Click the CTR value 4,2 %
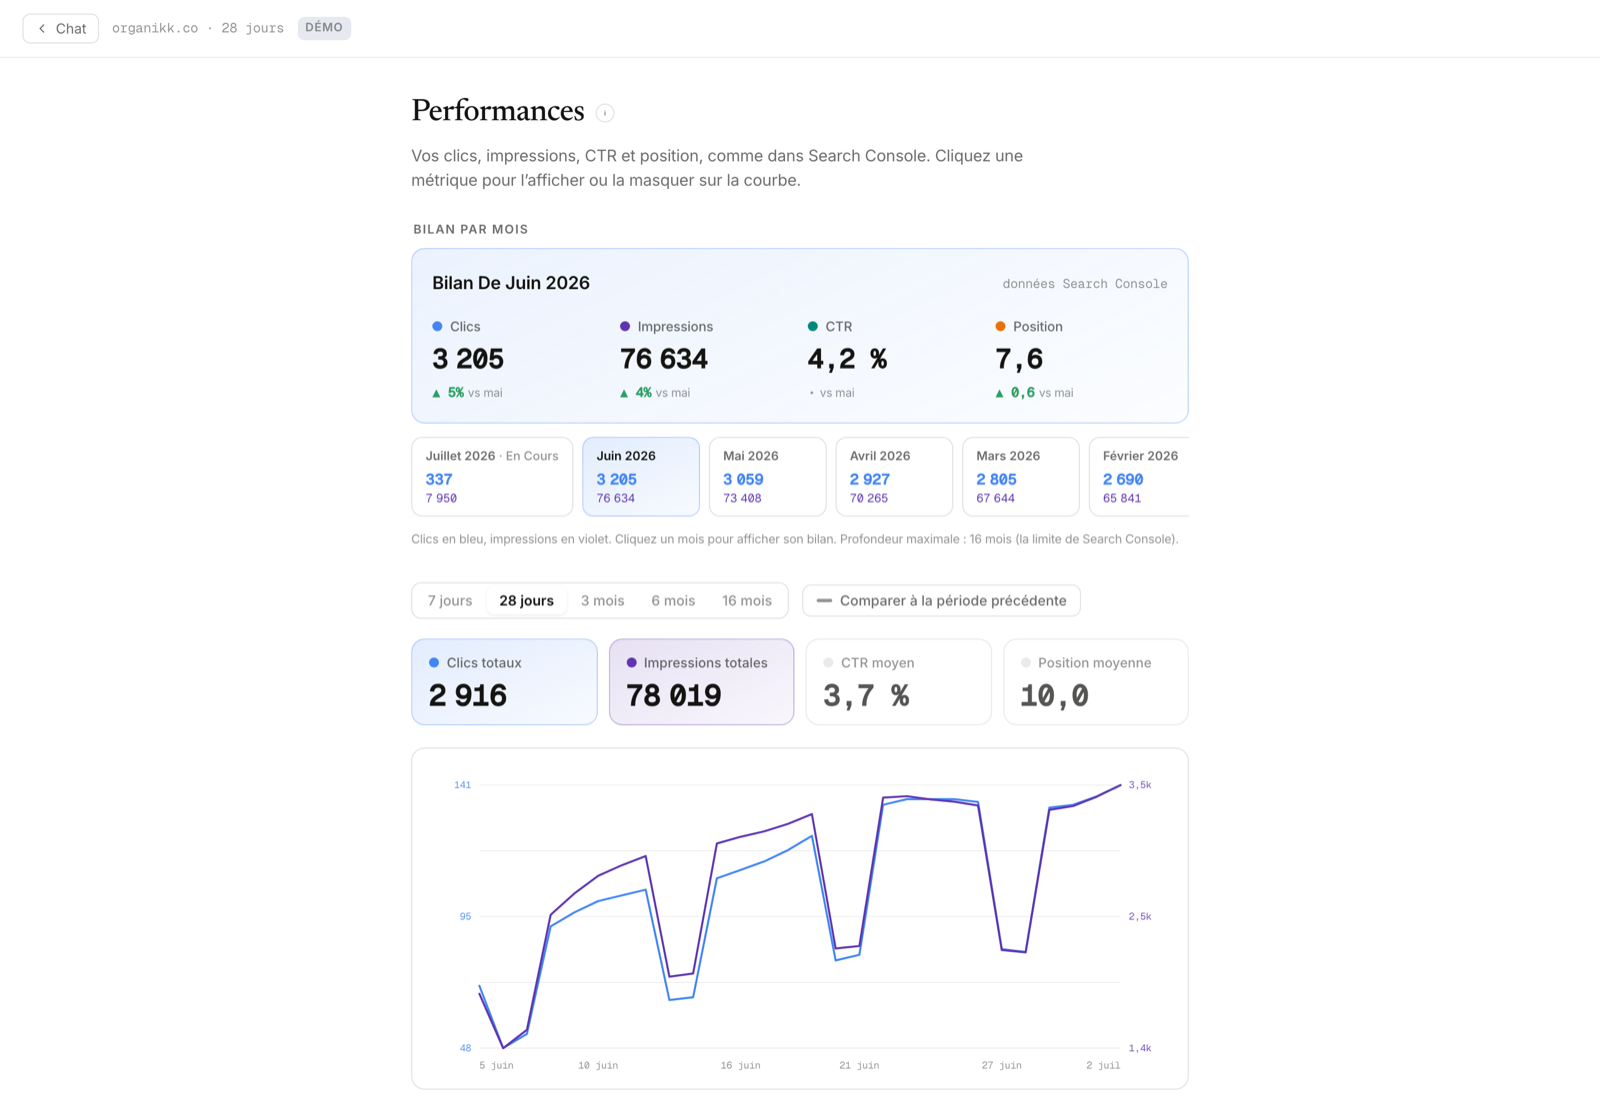The width and height of the screenshot is (1600, 1111). [847, 359]
